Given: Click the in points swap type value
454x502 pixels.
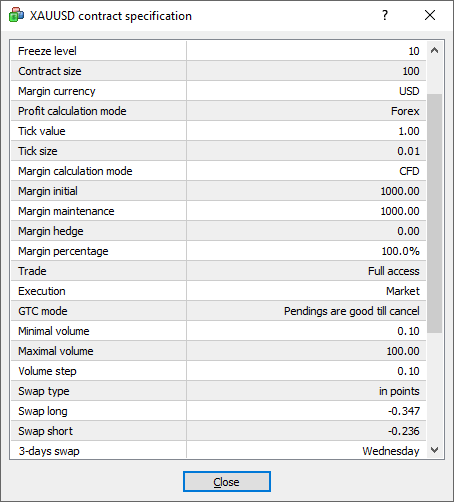Looking at the screenshot, I should pos(399,391).
